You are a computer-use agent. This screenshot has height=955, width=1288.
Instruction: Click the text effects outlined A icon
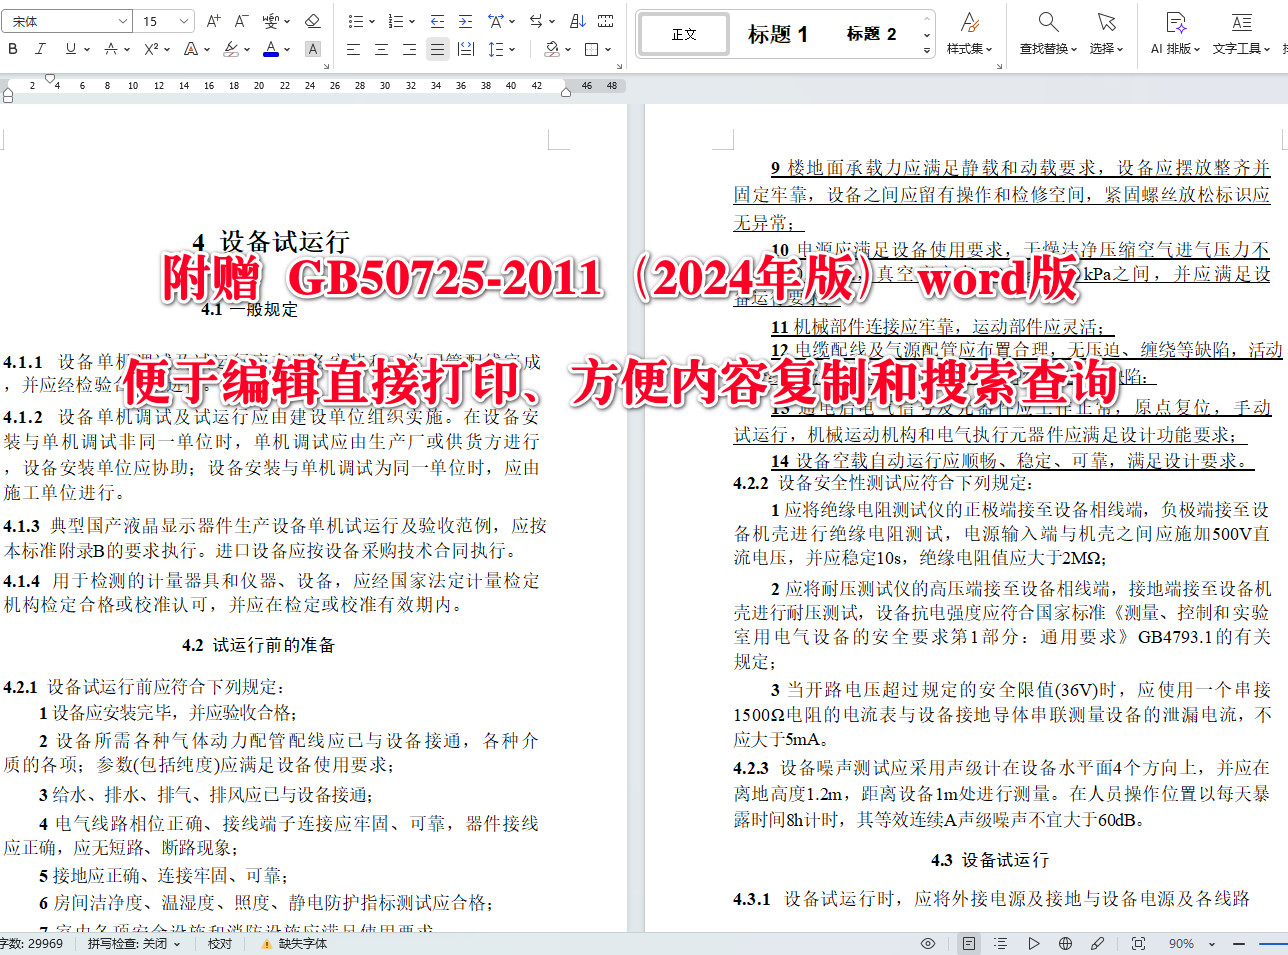pos(190,49)
